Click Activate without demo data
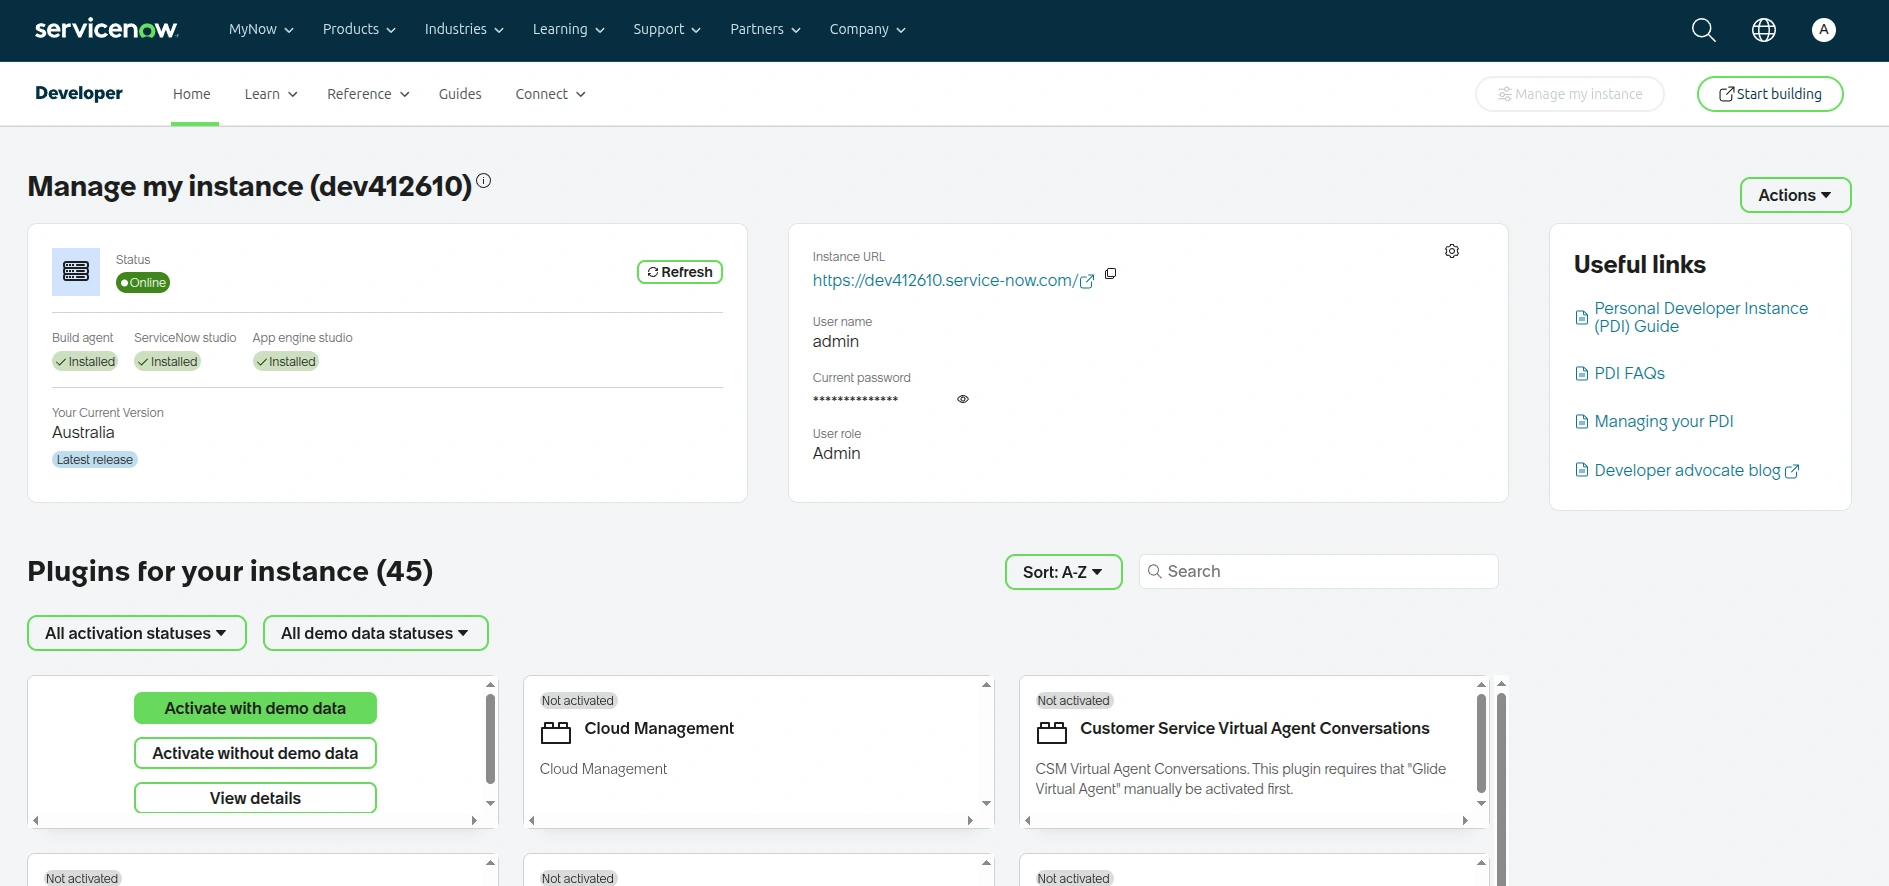The height and width of the screenshot is (886, 1889). point(255,753)
